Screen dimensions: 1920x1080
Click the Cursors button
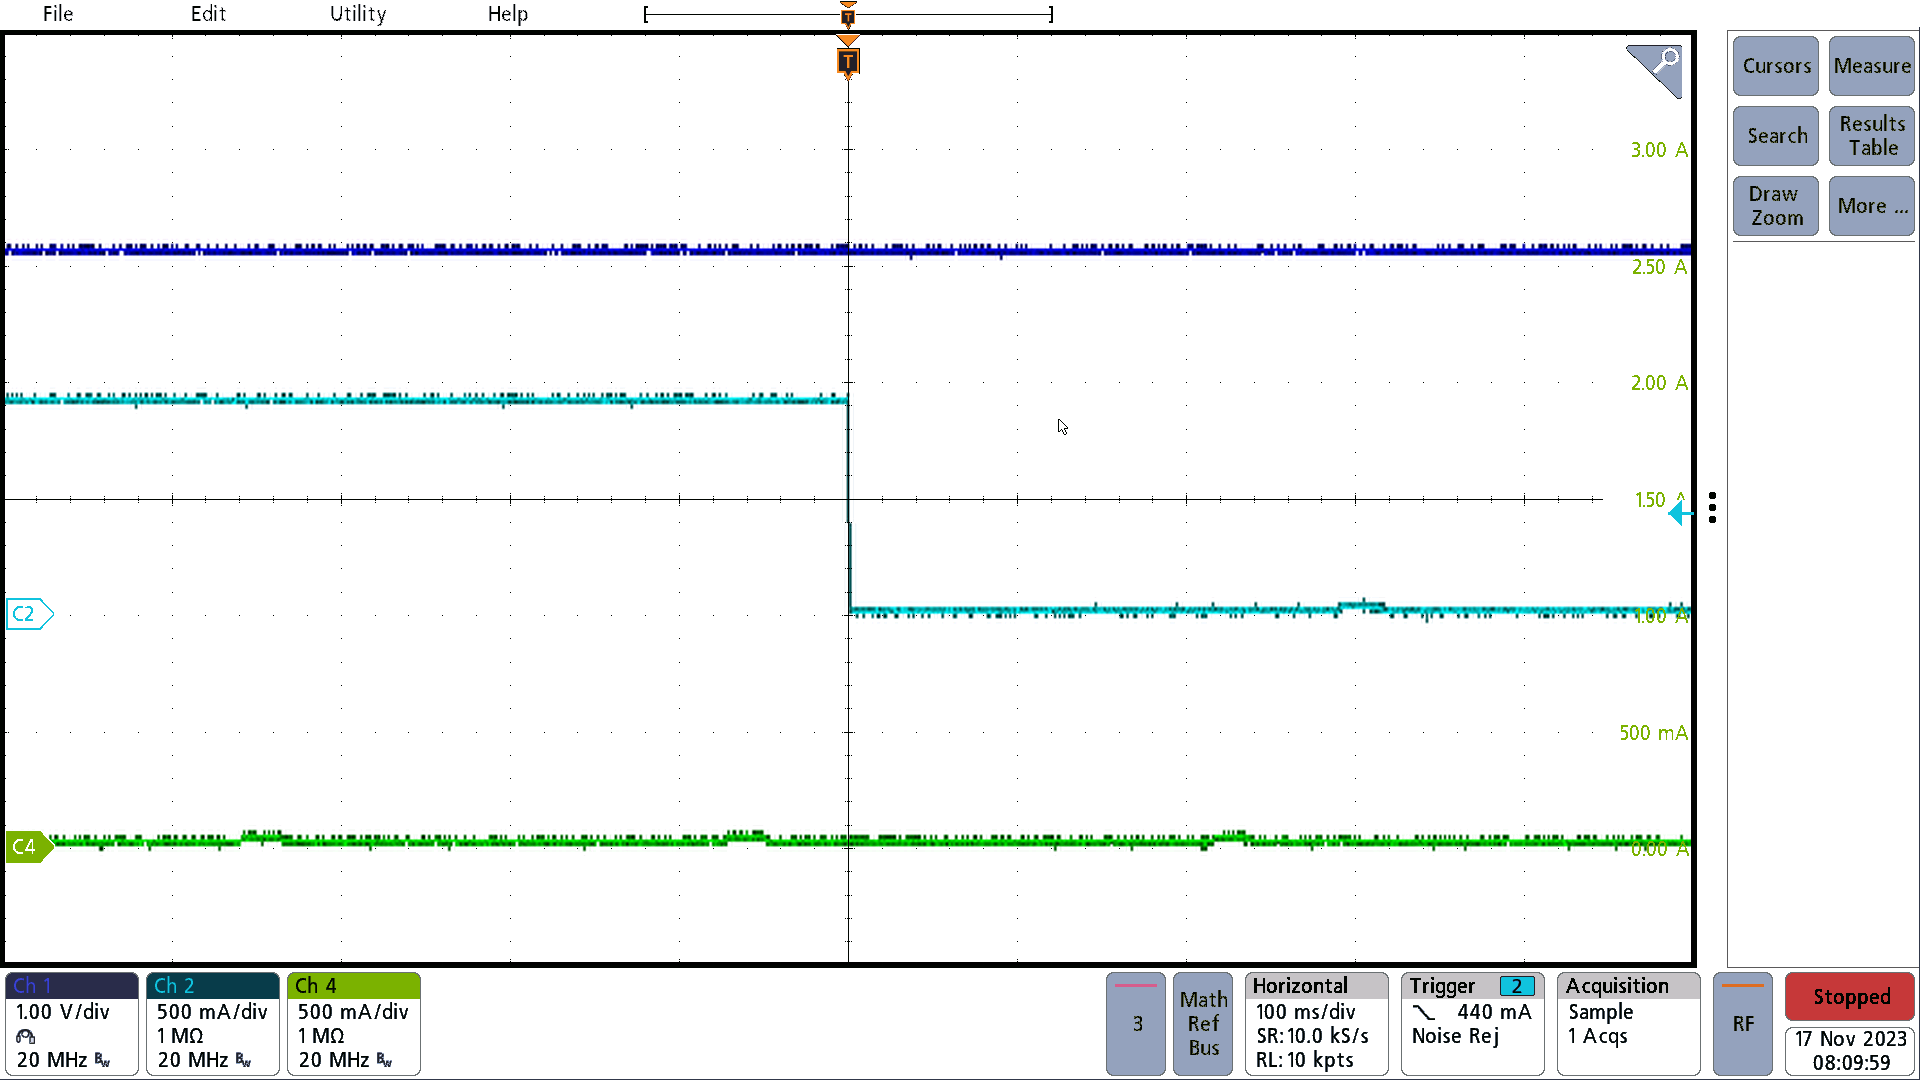1776,66
